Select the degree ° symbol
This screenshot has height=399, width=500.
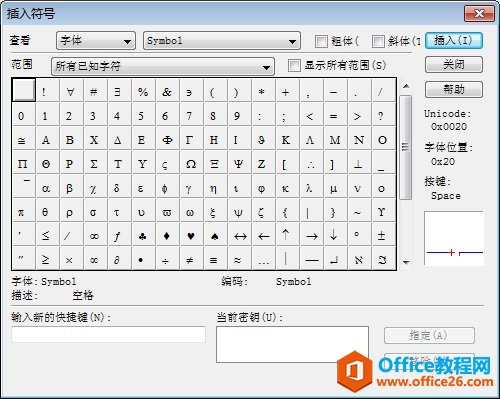pos(359,236)
